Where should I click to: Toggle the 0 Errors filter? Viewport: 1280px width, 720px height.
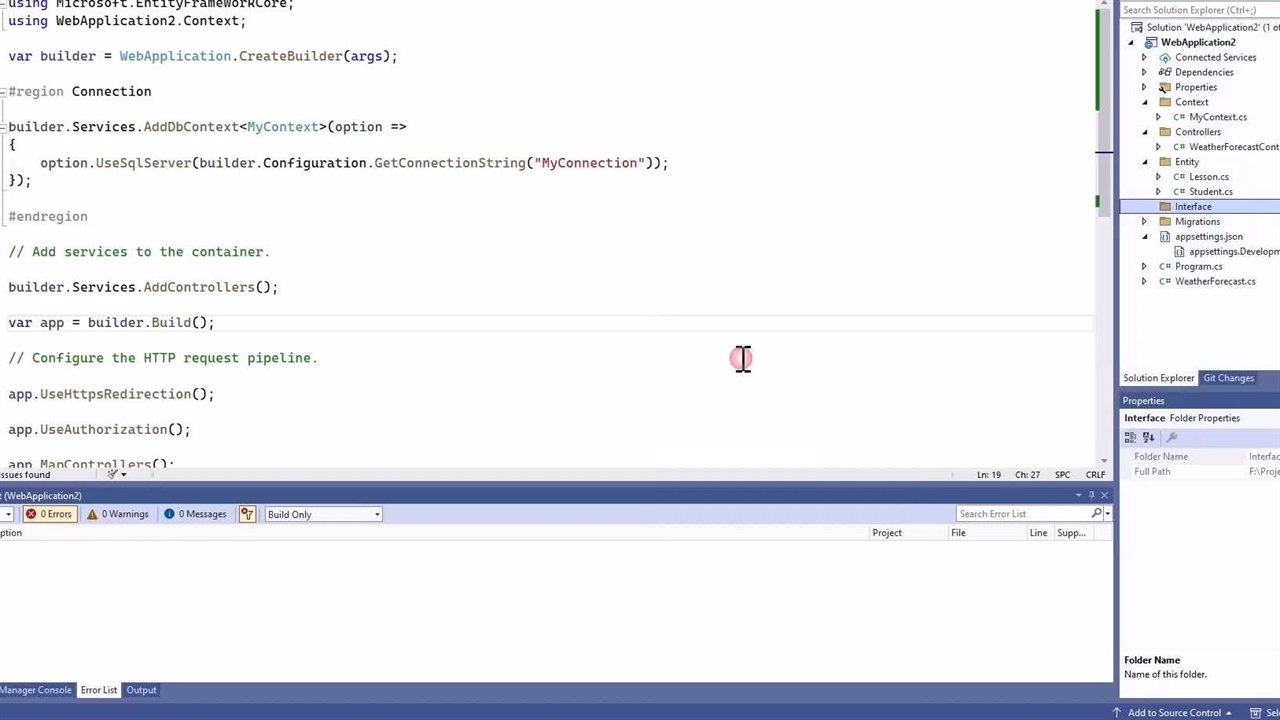click(49, 514)
